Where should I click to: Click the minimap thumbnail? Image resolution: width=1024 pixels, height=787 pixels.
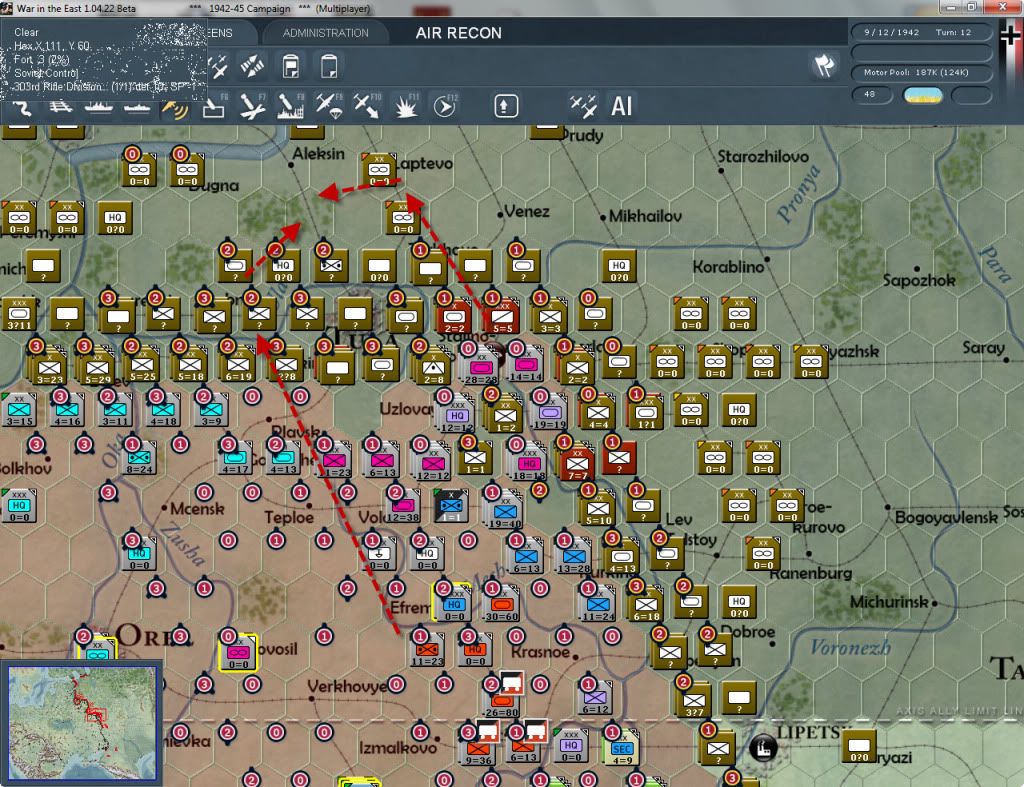click(x=82, y=723)
